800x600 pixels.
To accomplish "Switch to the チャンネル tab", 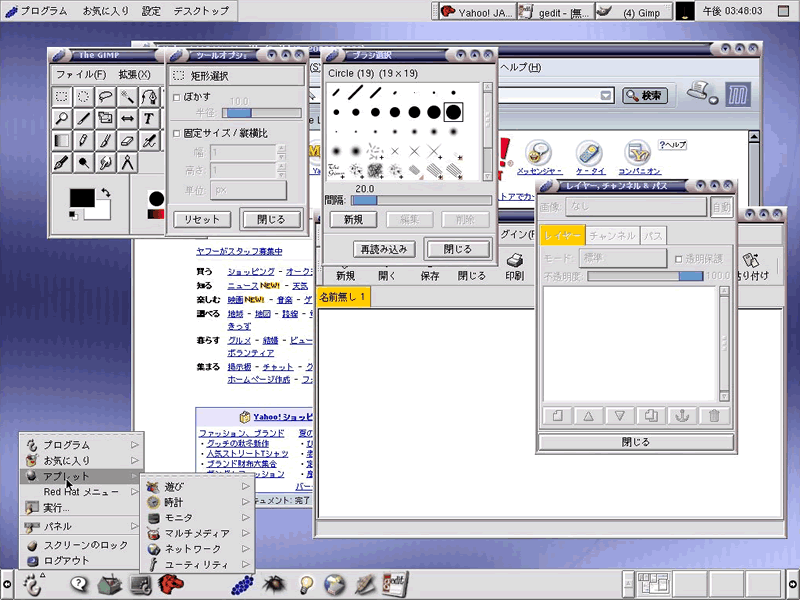I will (612, 236).
